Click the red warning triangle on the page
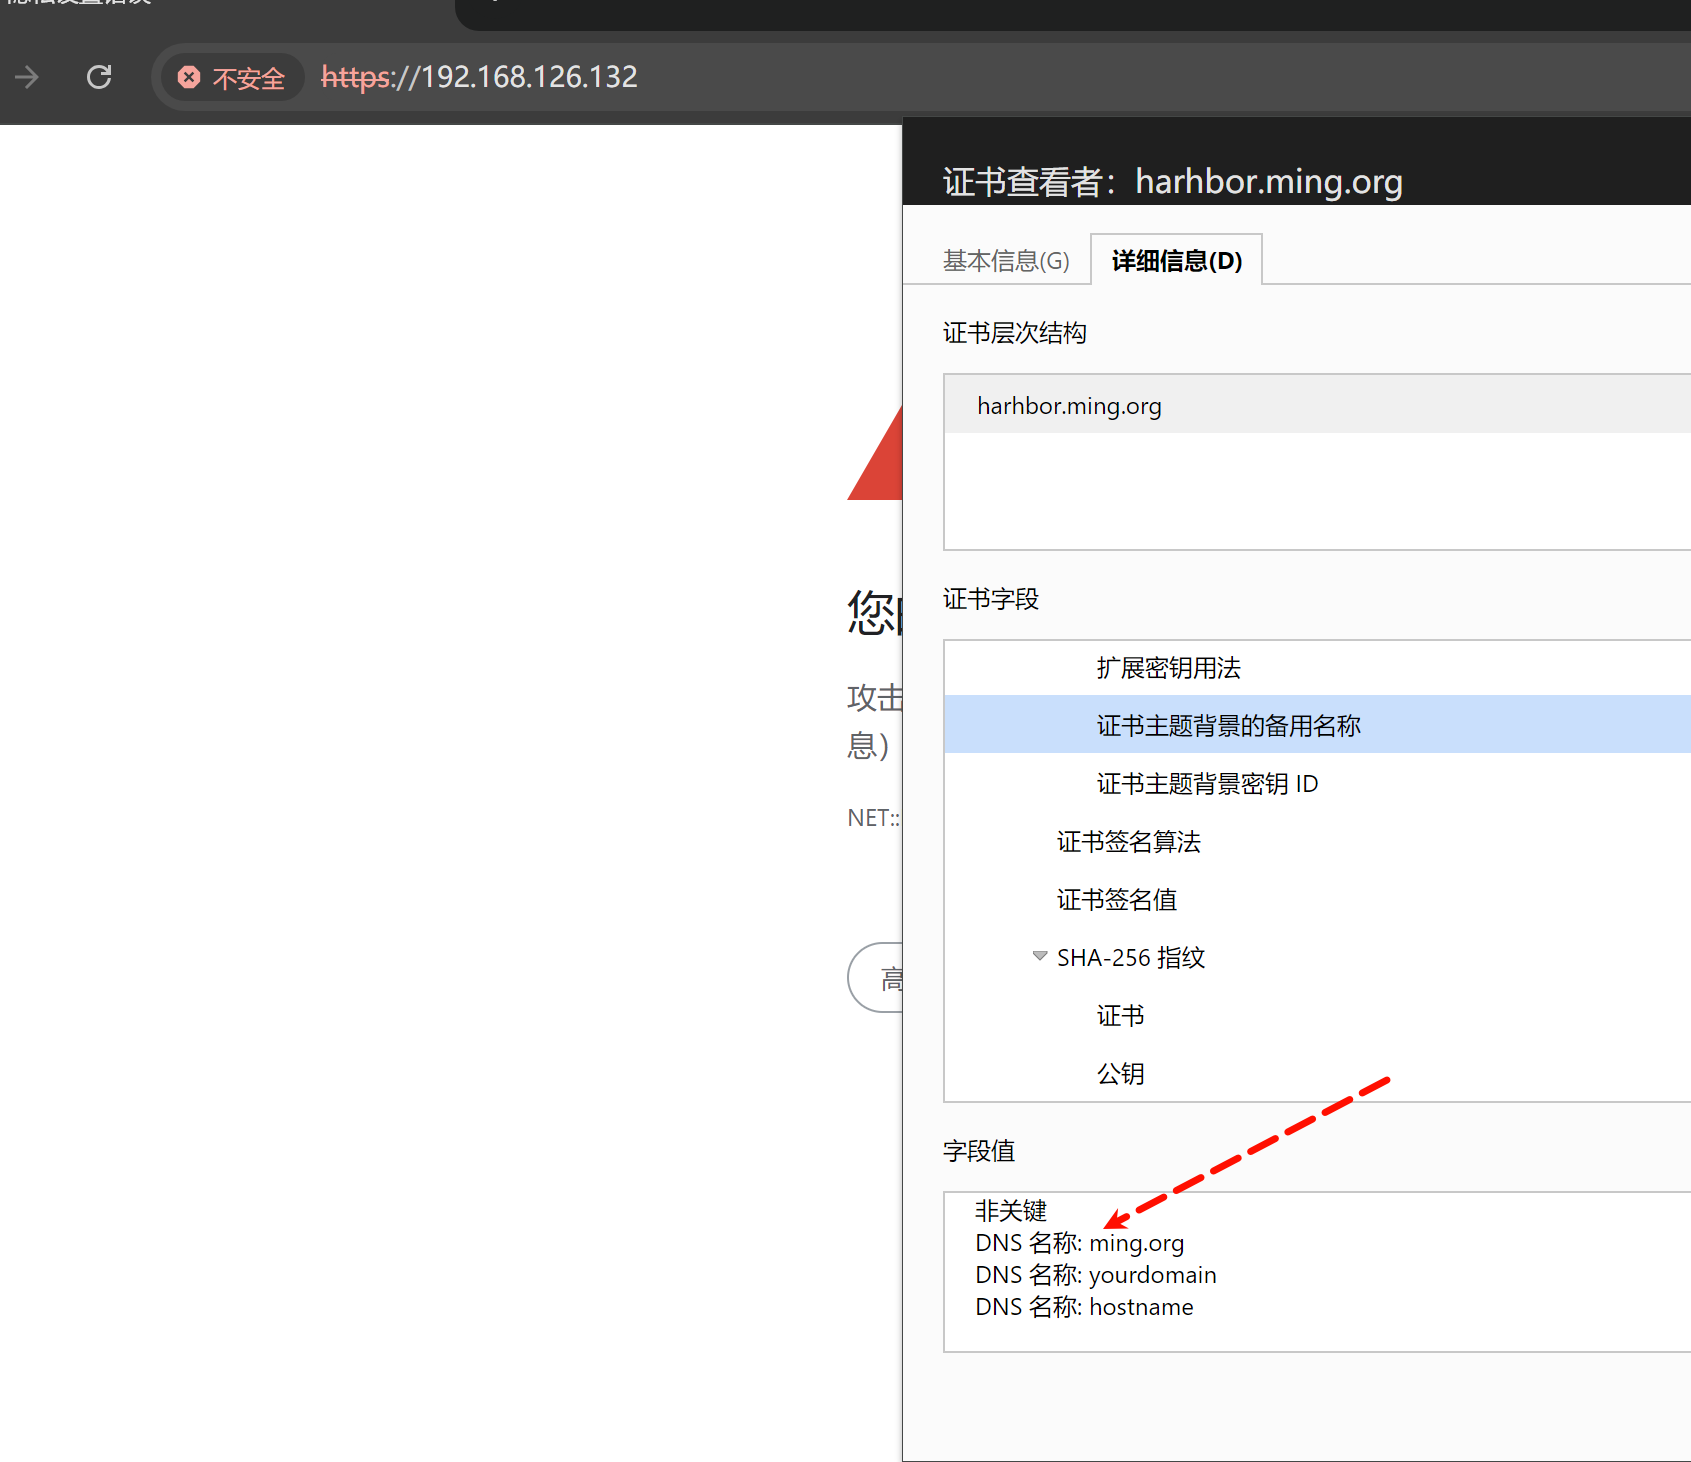 pos(879,463)
